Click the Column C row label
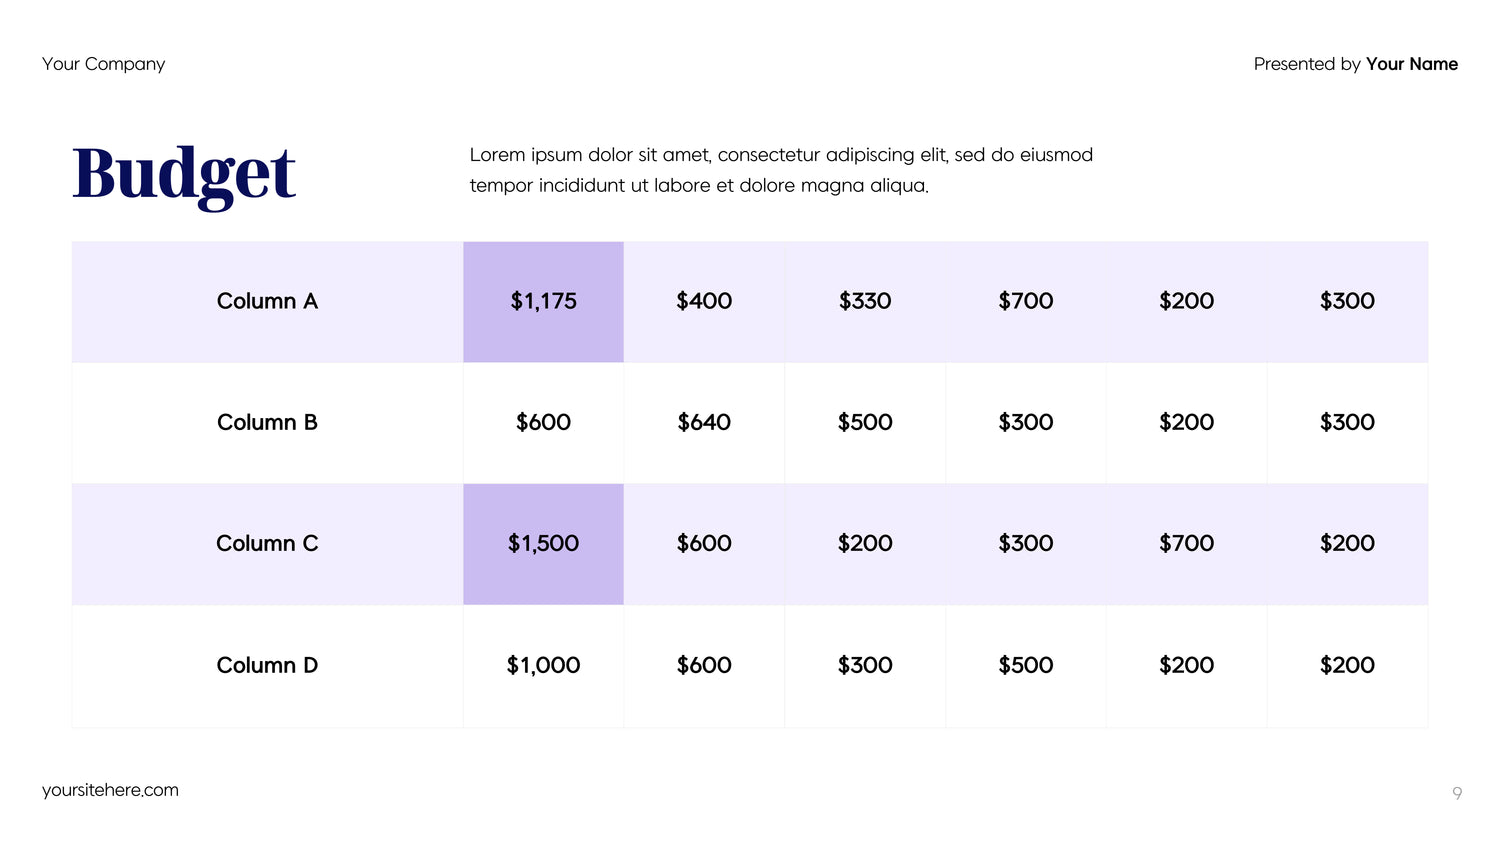Image resolution: width=1500 pixels, height=844 pixels. click(x=267, y=543)
